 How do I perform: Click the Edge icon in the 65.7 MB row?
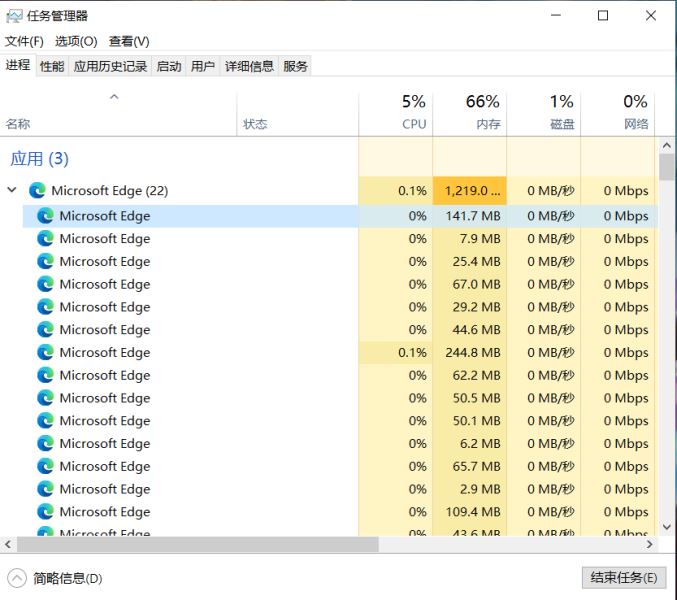click(x=45, y=466)
